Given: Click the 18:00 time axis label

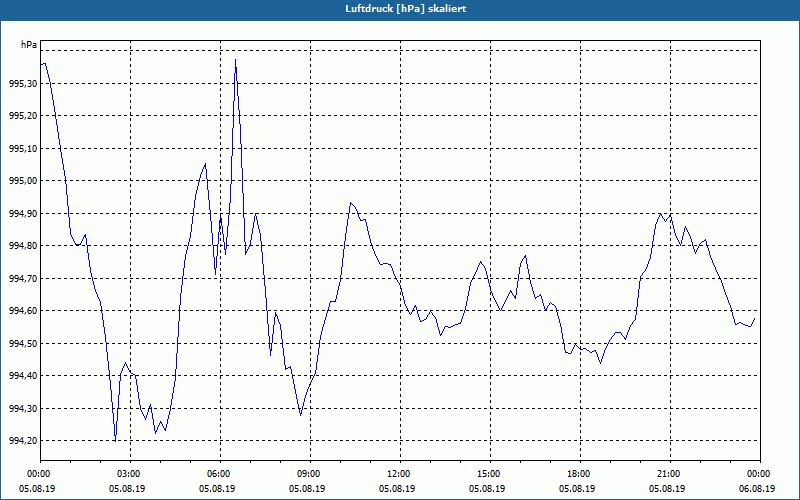Looking at the screenshot, I should tap(577, 474).
